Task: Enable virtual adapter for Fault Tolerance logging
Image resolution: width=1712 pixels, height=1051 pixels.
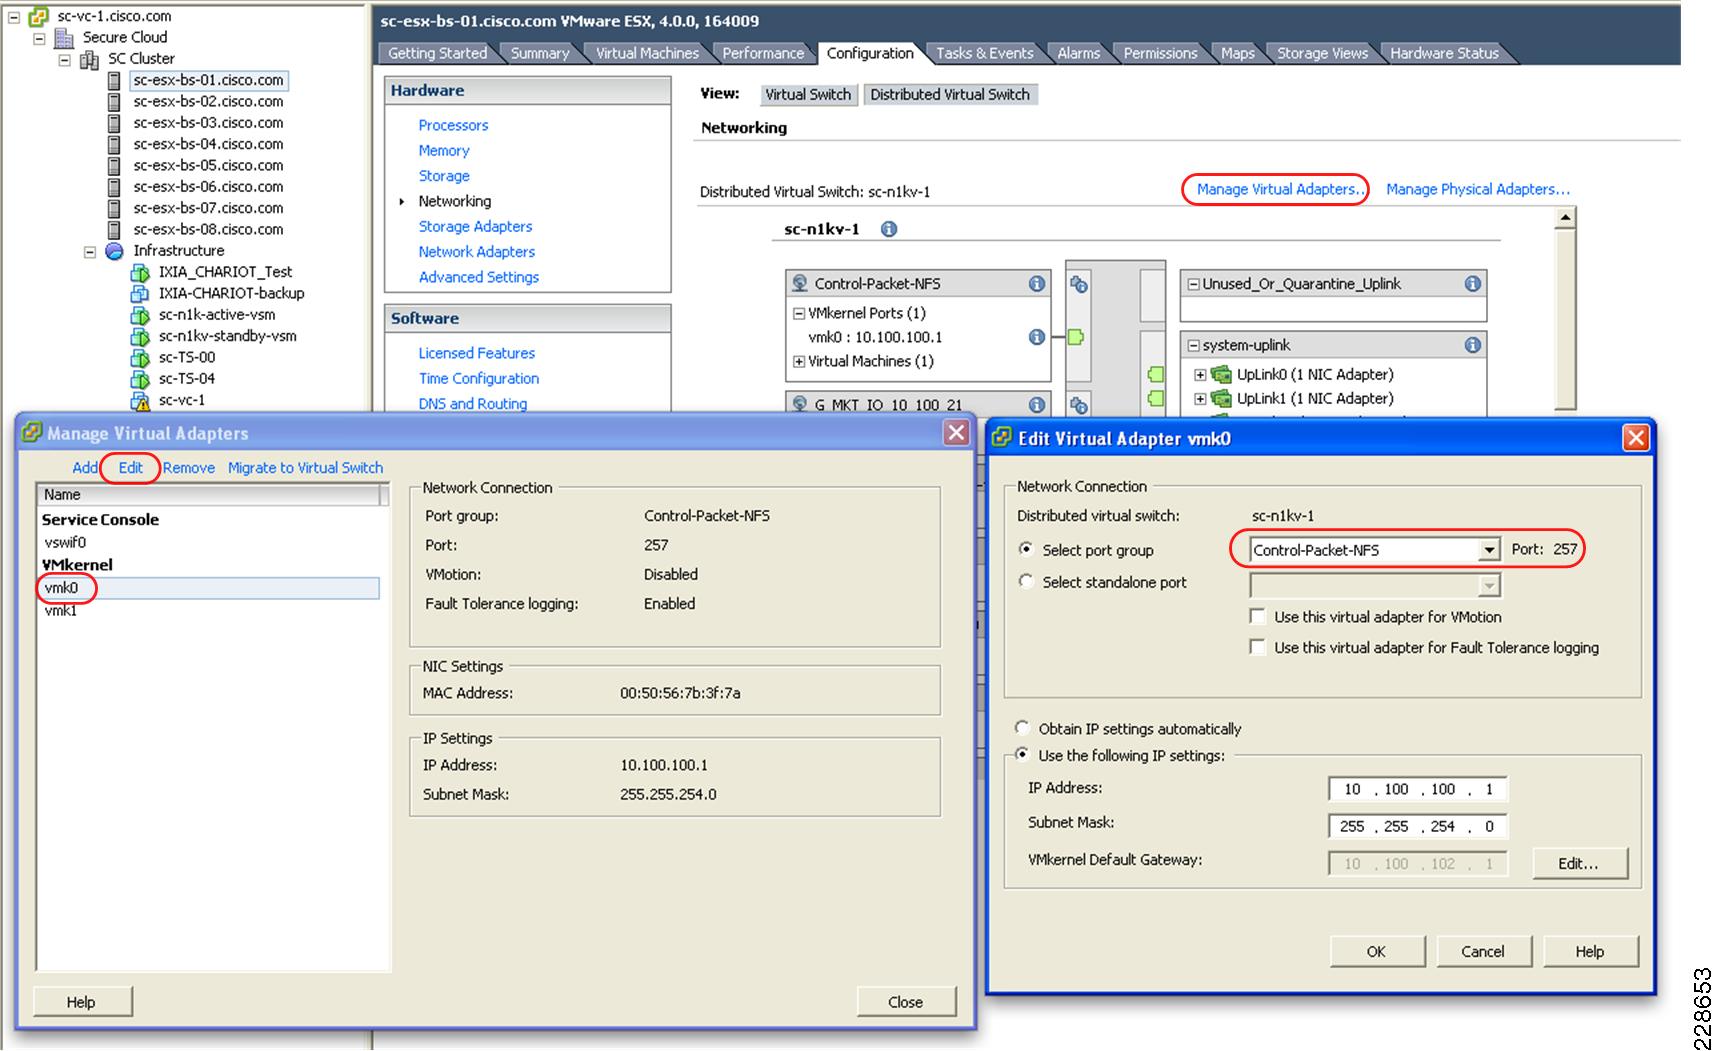Action: click(1258, 648)
